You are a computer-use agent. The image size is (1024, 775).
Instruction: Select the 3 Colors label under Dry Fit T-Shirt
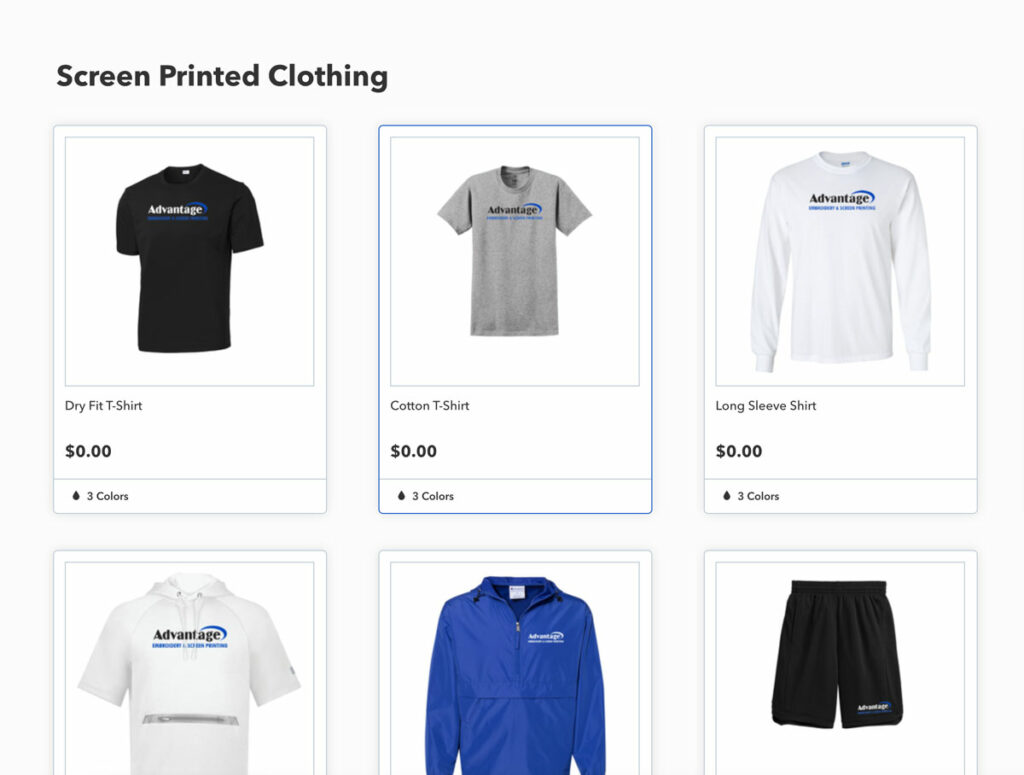(108, 496)
